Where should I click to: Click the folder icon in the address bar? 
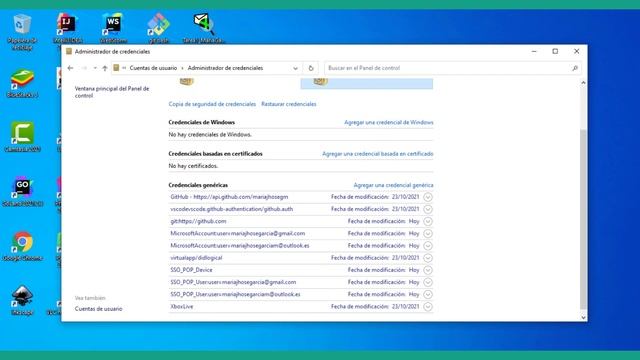(x=116, y=68)
